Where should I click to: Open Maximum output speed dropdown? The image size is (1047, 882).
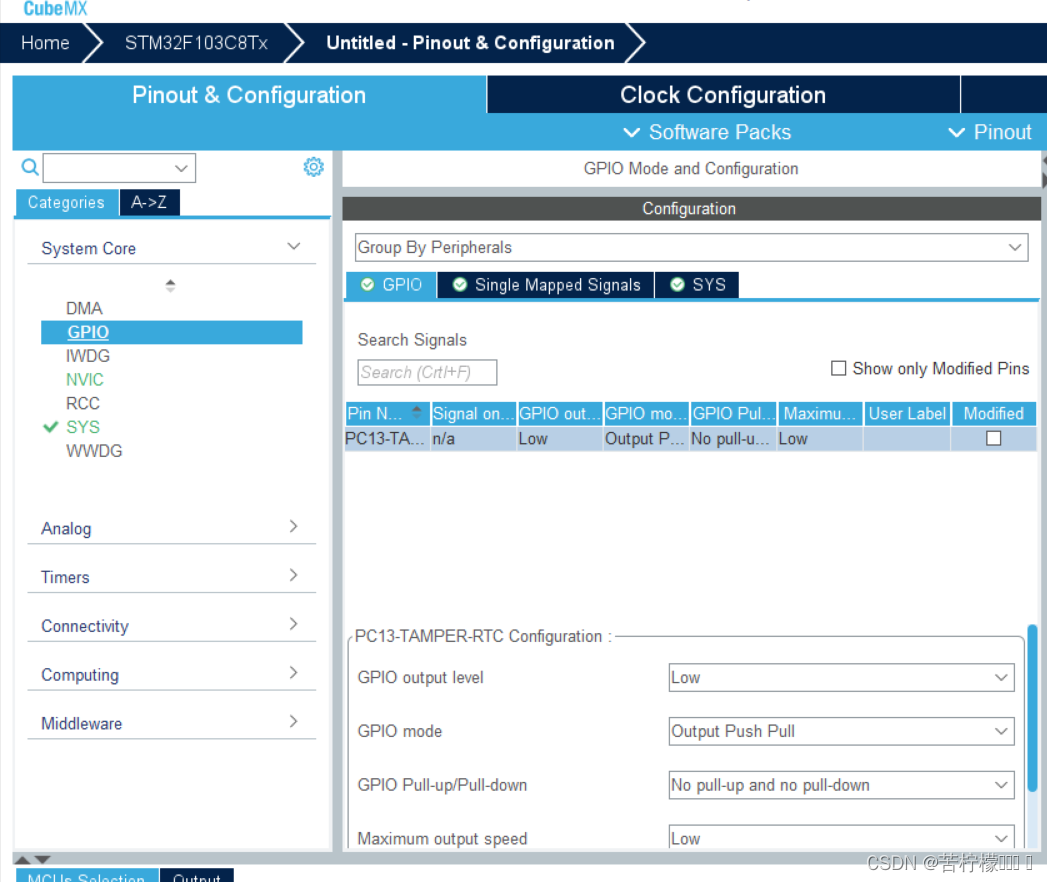click(x=841, y=838)
